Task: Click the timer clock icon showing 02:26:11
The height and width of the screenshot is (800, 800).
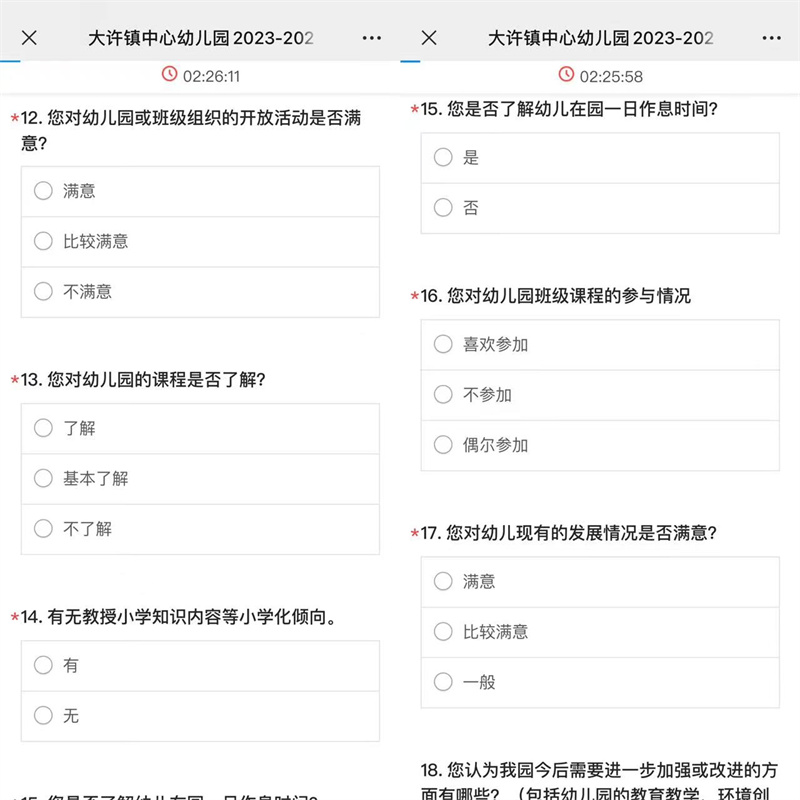Action: click(x=169, y=75)
